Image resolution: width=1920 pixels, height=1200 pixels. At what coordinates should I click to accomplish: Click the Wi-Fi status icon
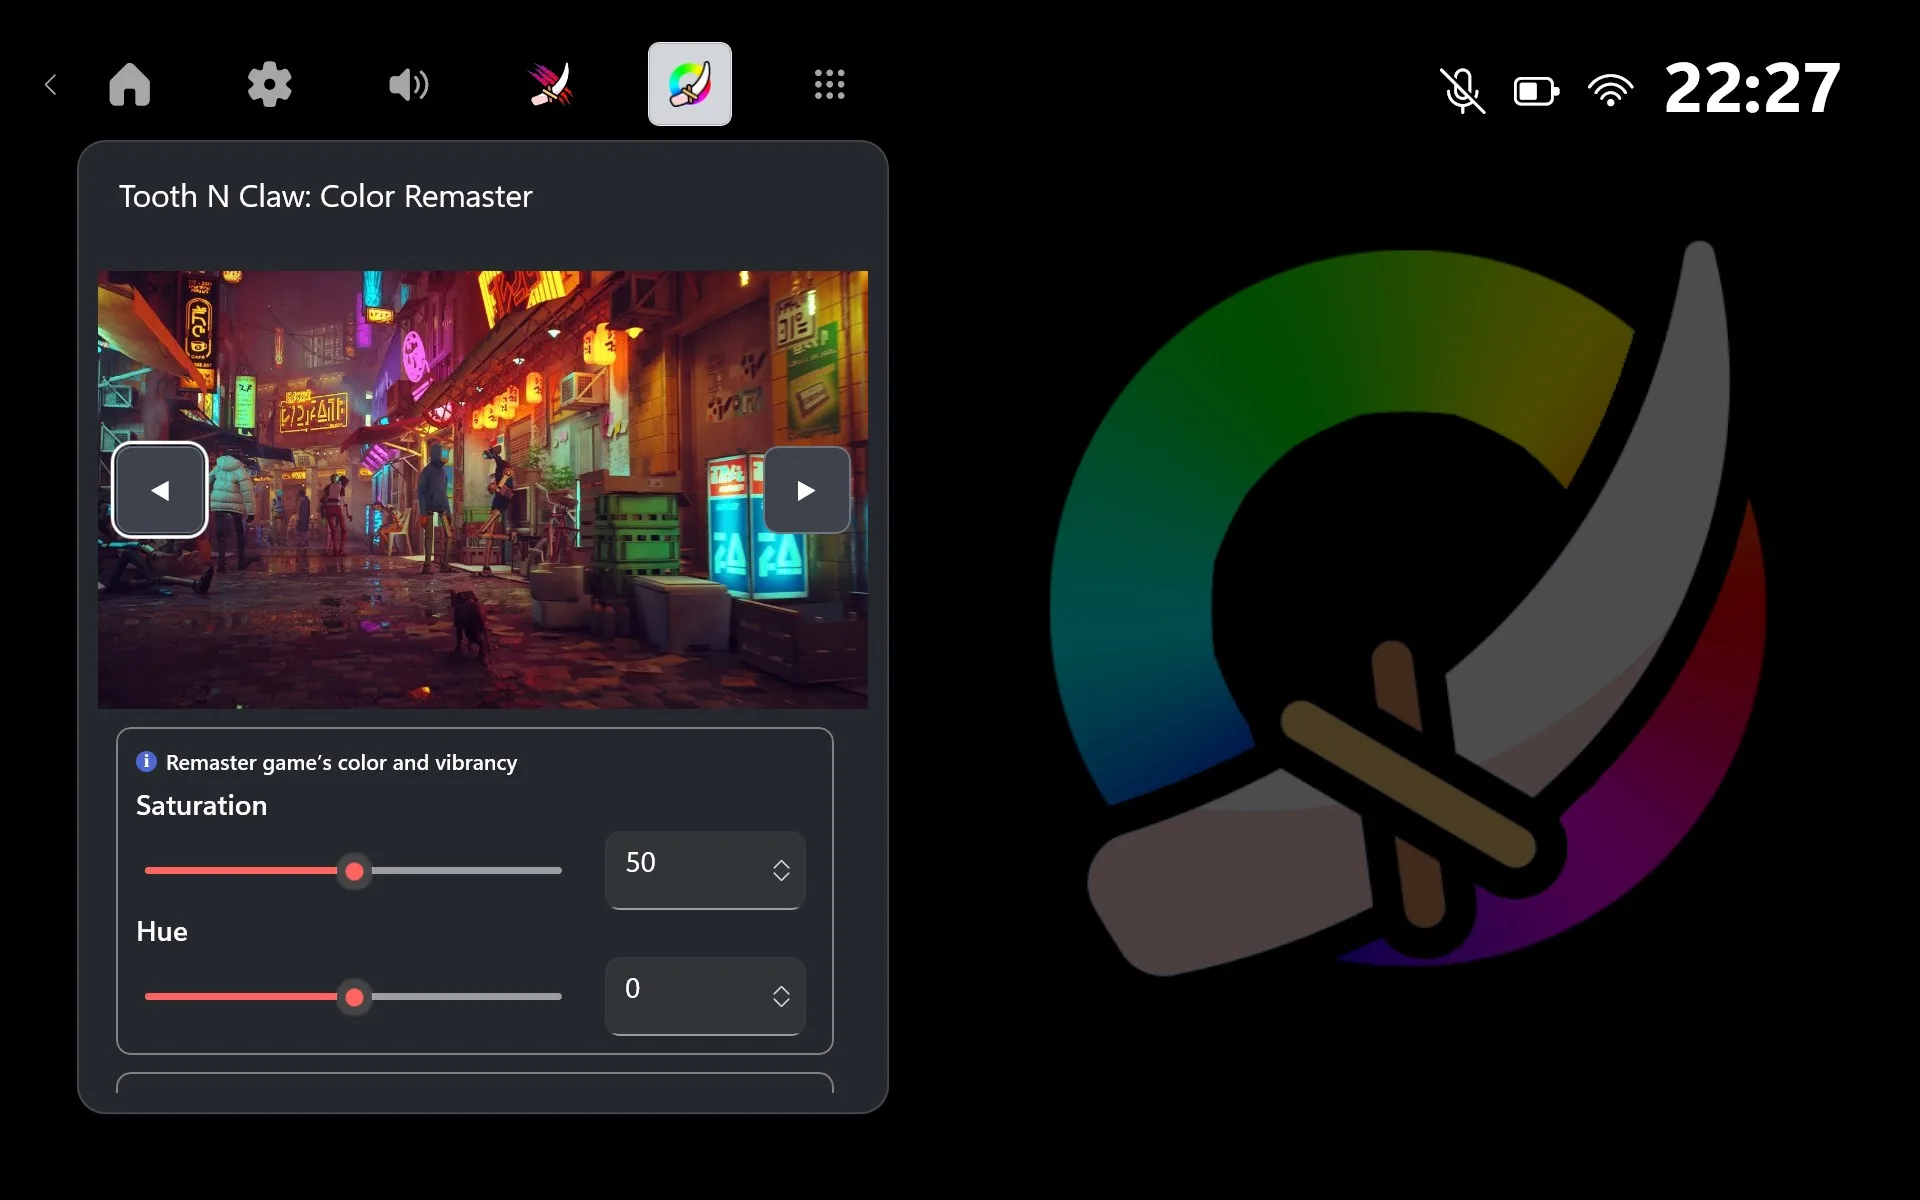pos(1610,90)
